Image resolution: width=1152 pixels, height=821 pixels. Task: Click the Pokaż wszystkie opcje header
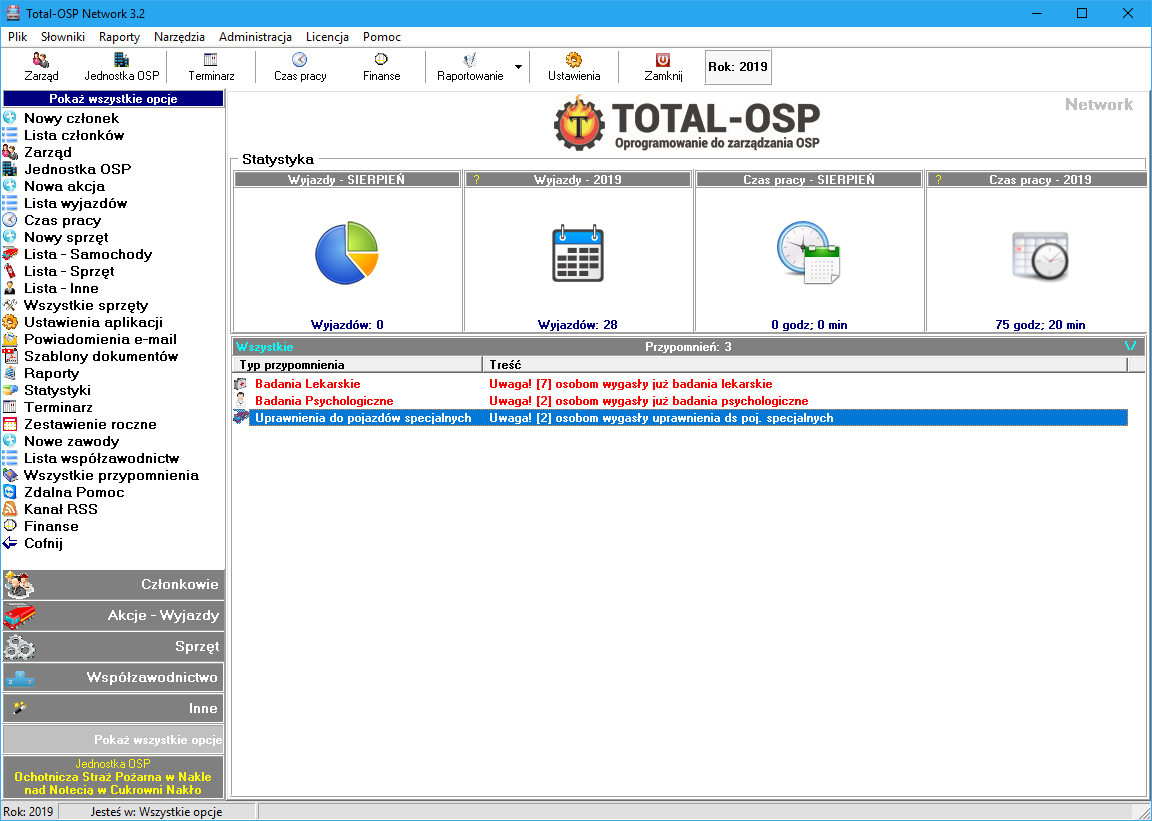click(113, 98)
